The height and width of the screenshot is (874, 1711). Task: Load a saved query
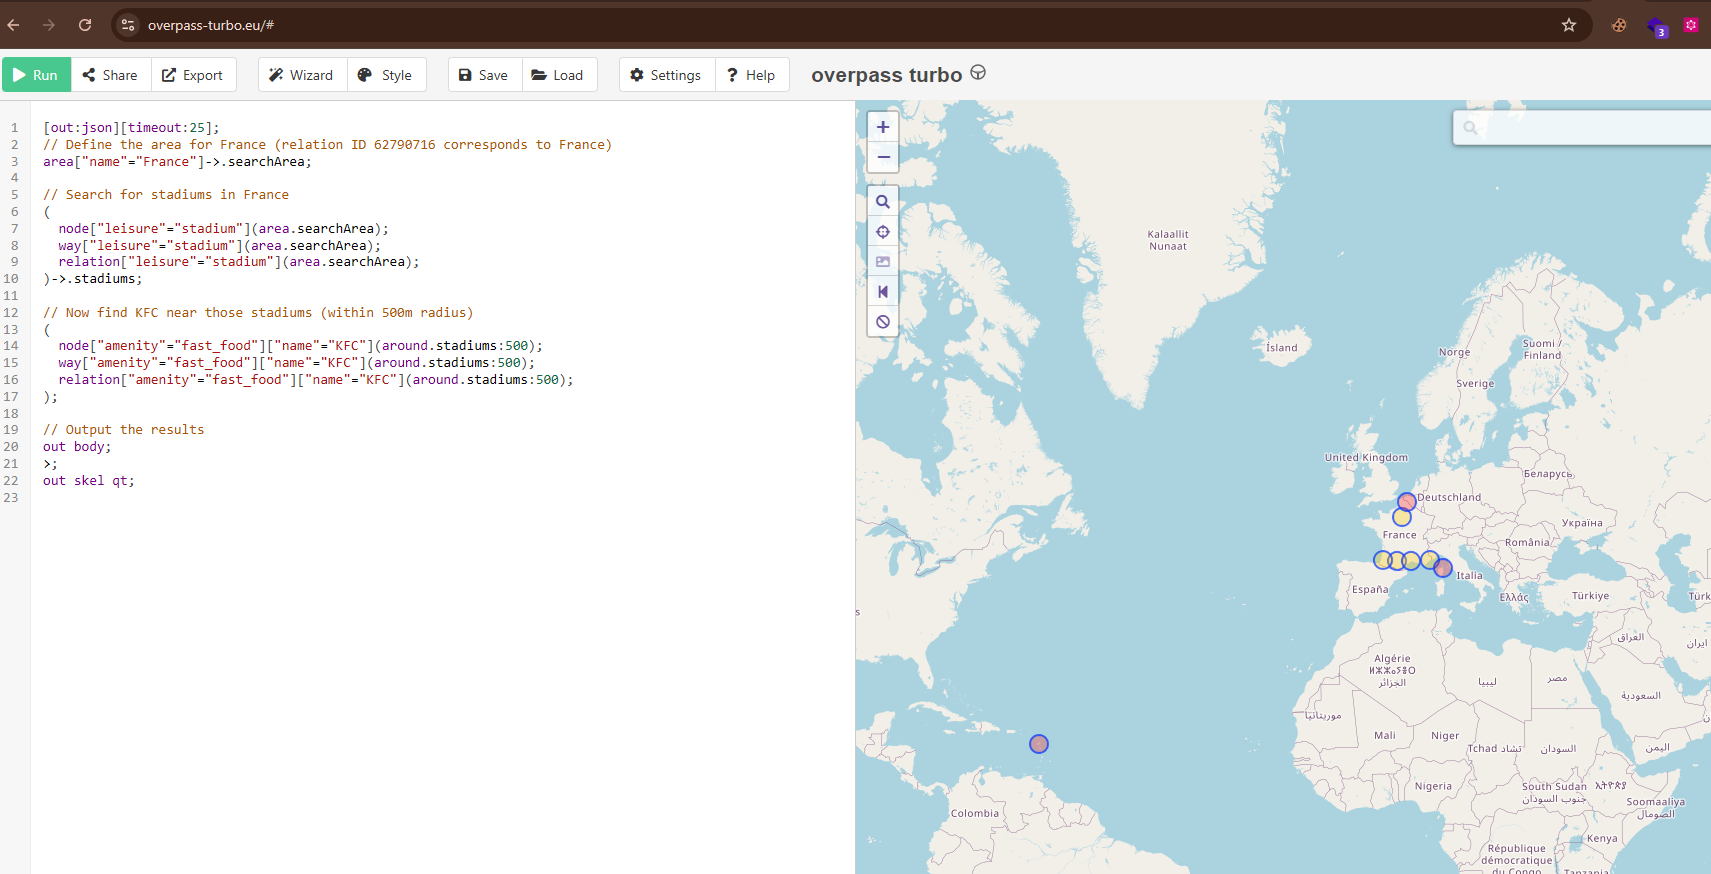tap(558, 75)
